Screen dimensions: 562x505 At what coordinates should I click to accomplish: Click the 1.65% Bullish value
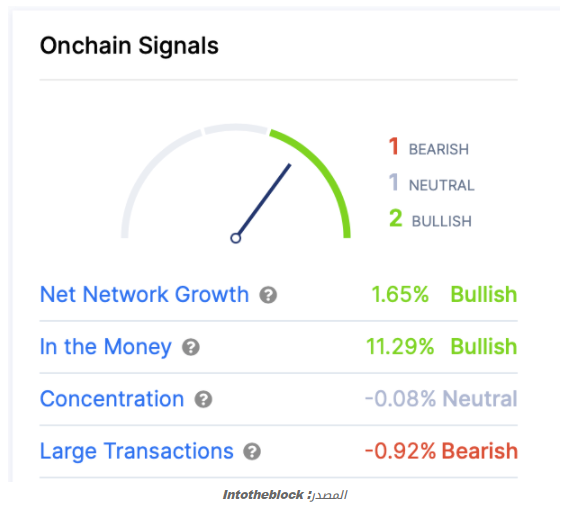click(x=444, y=295)
